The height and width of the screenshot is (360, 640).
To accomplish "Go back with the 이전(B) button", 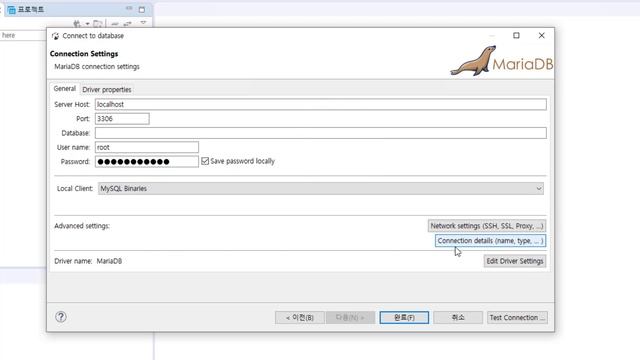I will (x=300, y=318).
